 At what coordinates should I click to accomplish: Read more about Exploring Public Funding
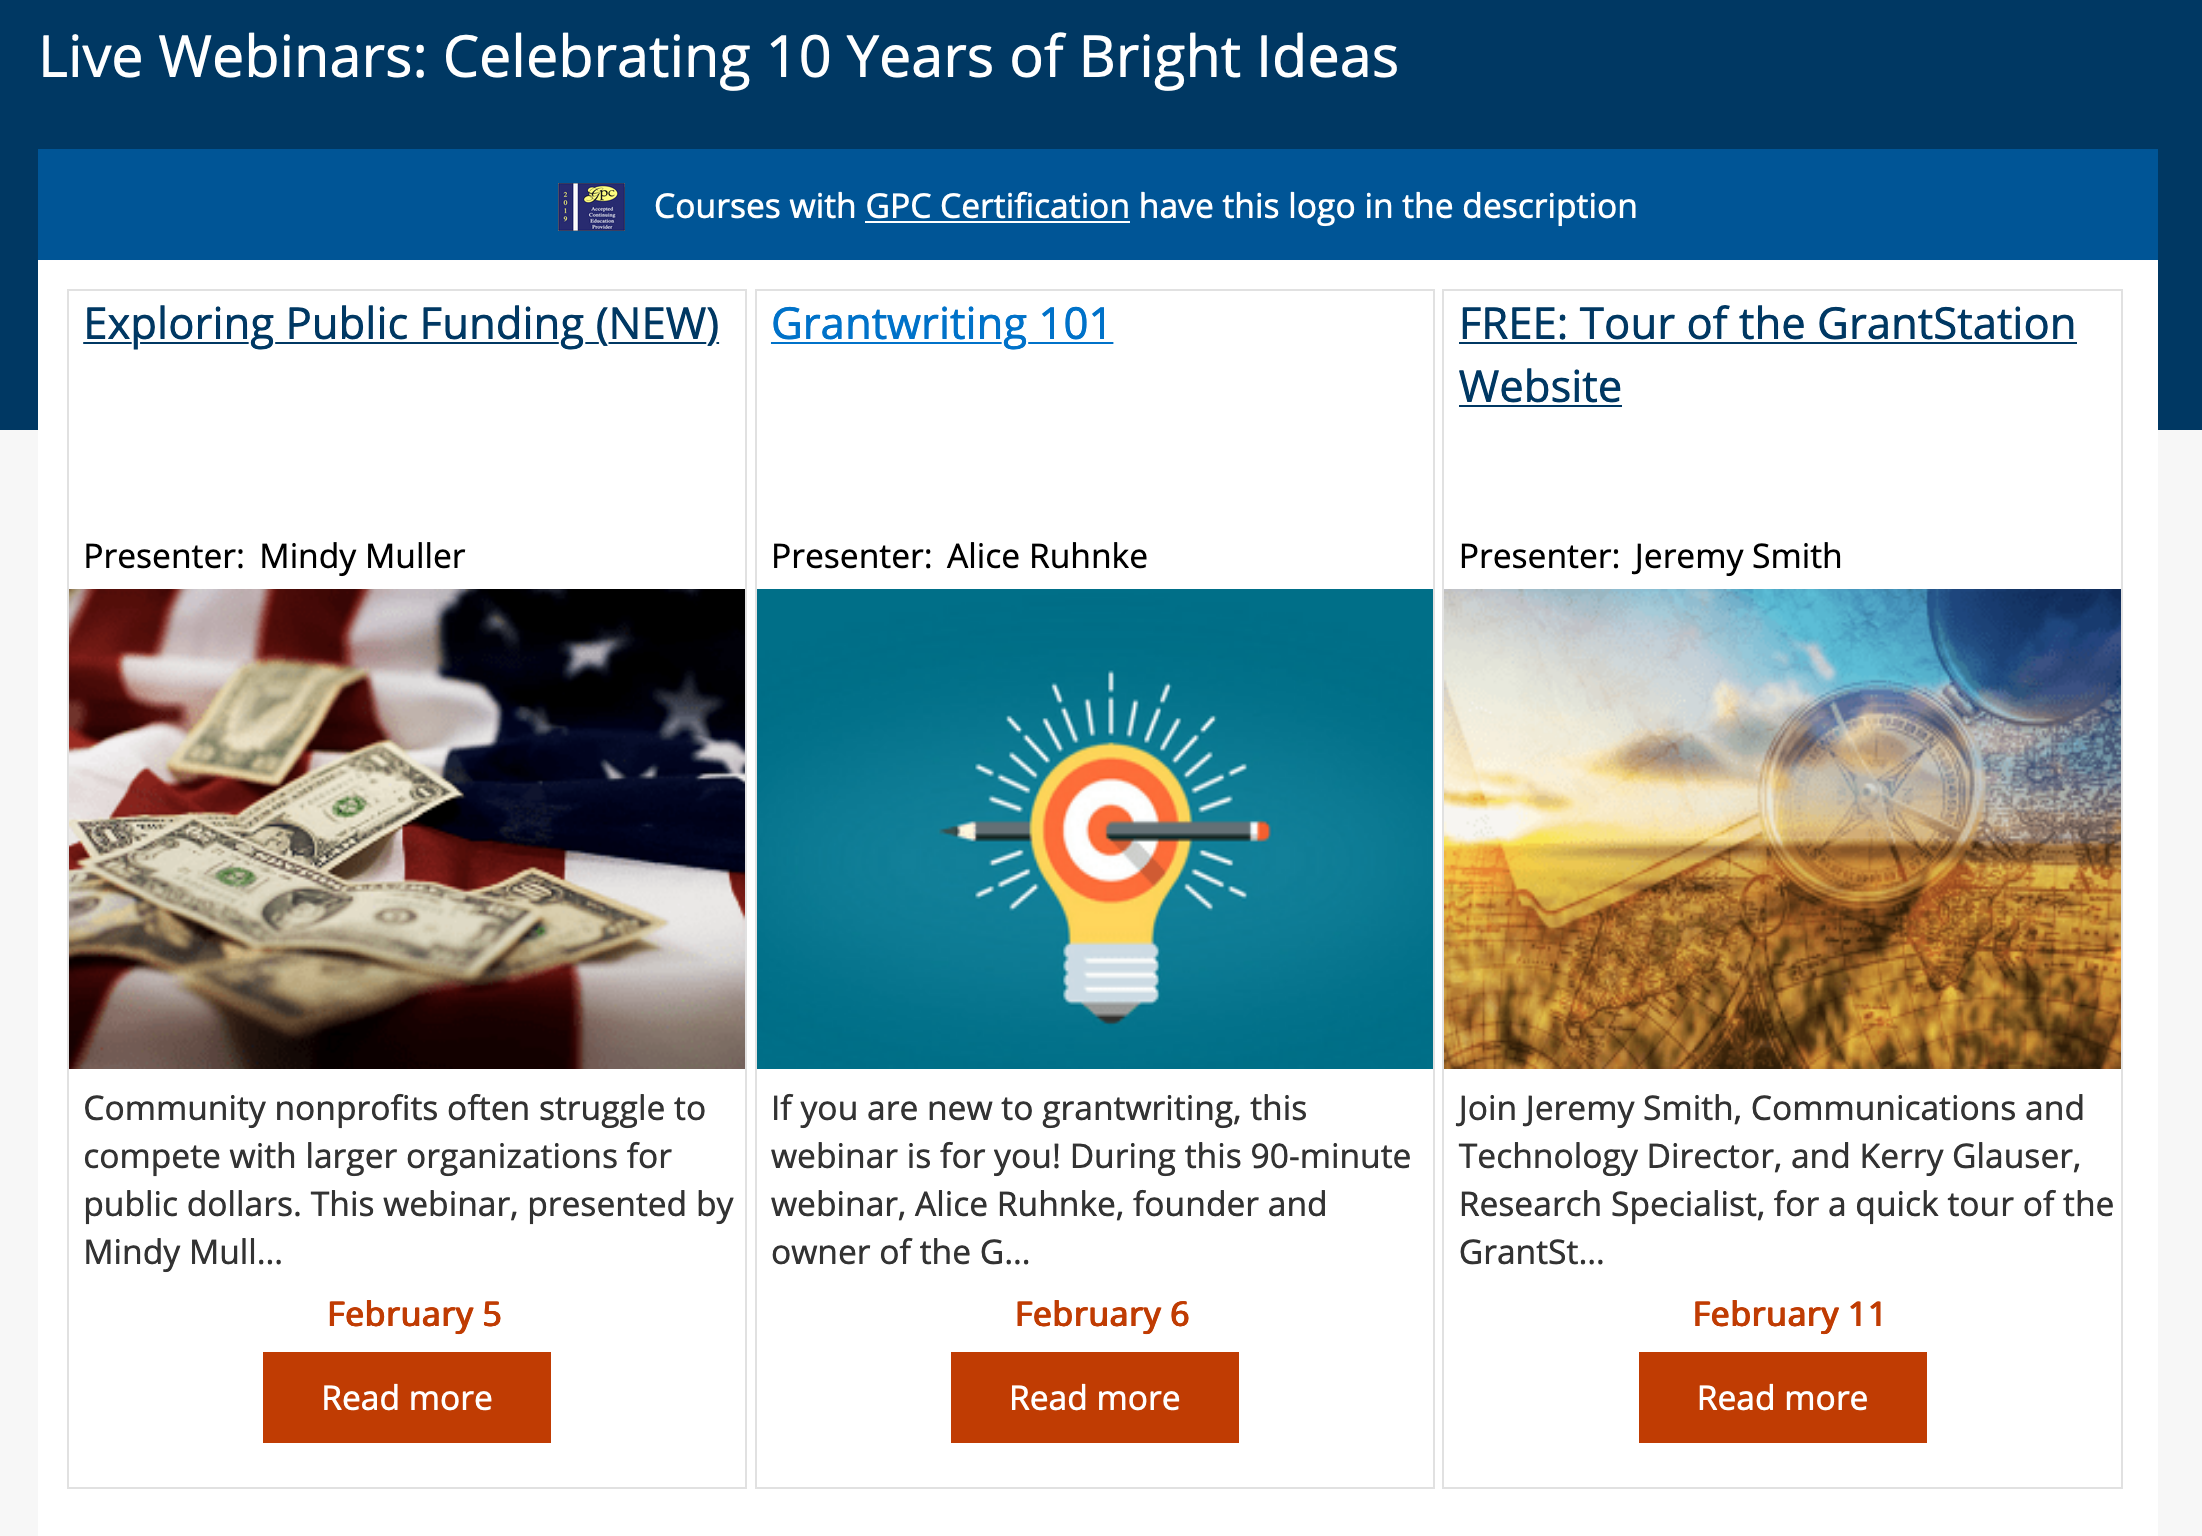[x=407, y=1397]
